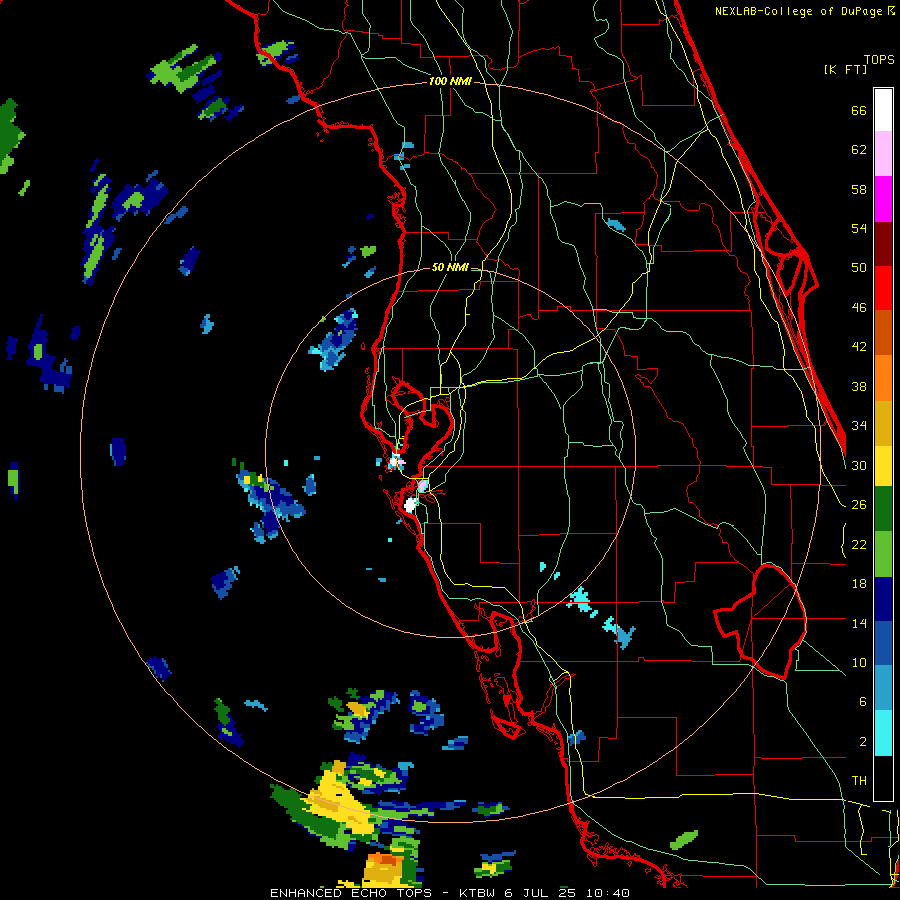Click the 38 legend value
The height and width of the screenshot is (900, 900).
[x=859, y=386]
